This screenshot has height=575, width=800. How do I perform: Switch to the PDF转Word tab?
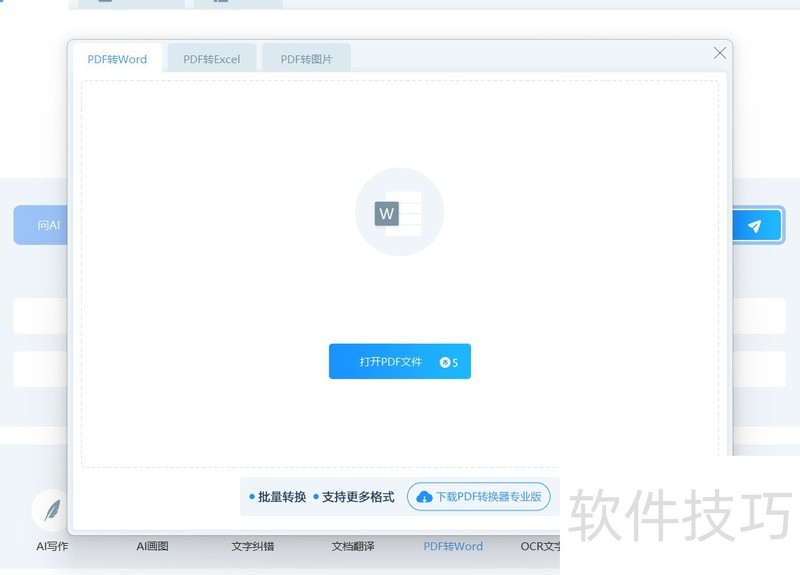click(x=117, y=59)
